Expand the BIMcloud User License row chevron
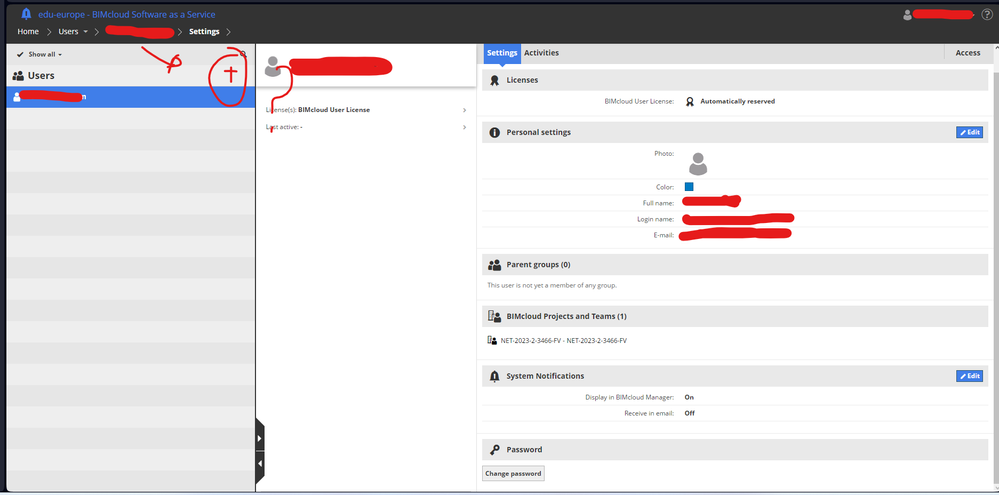 (x=464, y=110)
